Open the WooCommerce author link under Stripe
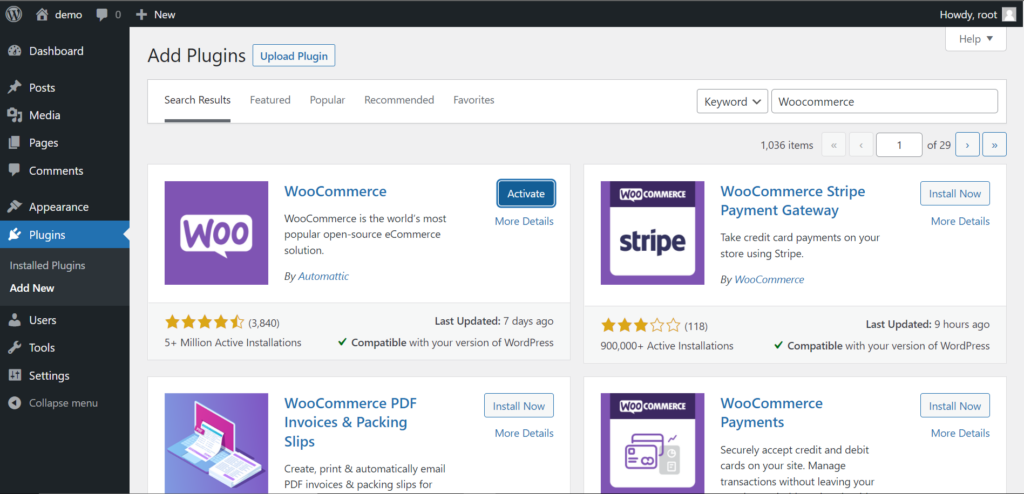 coord(769,280)
